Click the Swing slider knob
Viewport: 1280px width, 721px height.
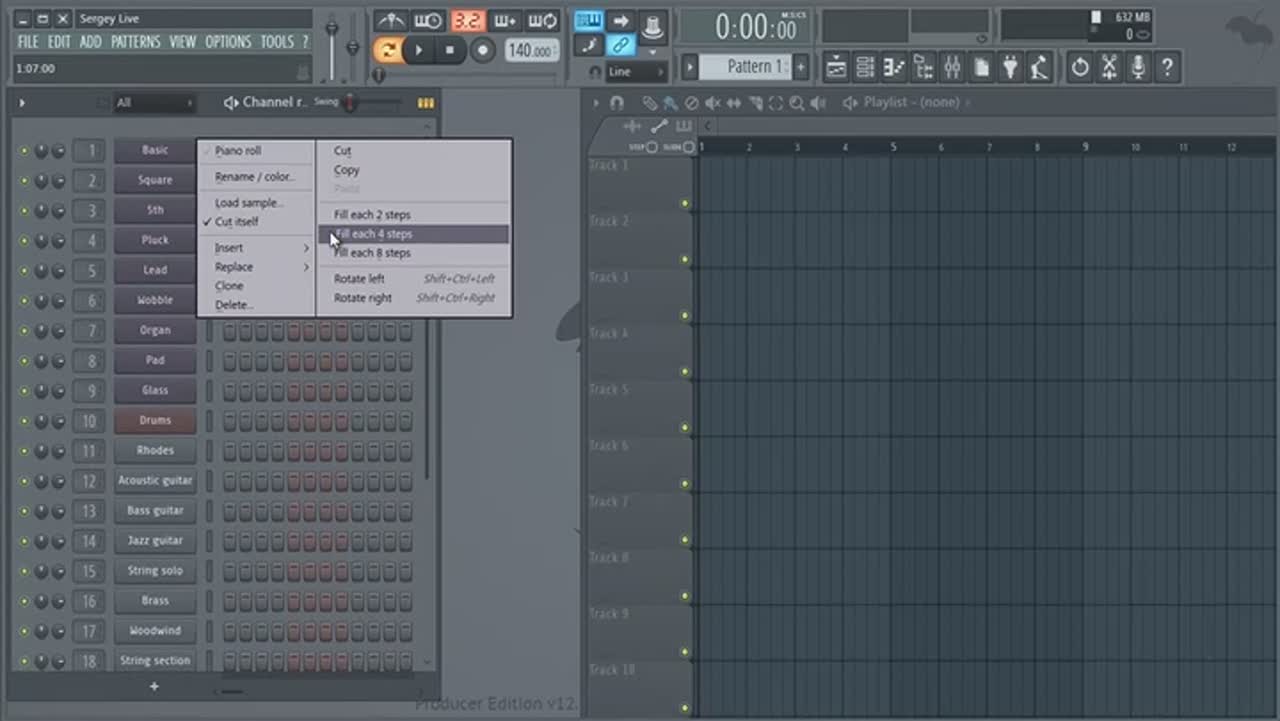coord(350,102)
